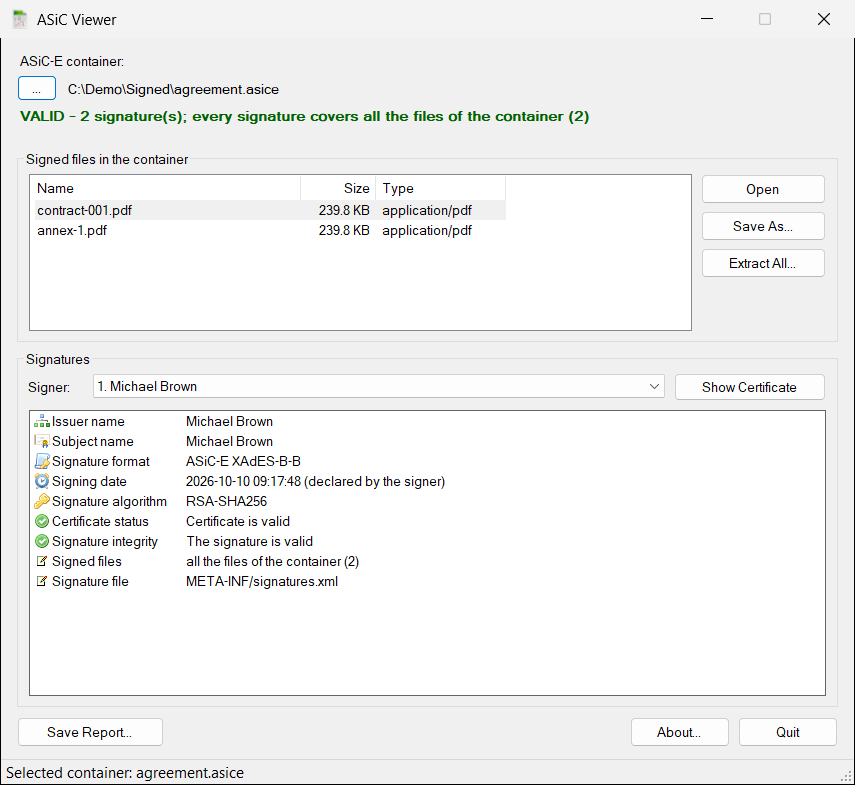Viewport: 855px width, 785px height.
Task: Click the Save Report... button
Action: point(90,732)
